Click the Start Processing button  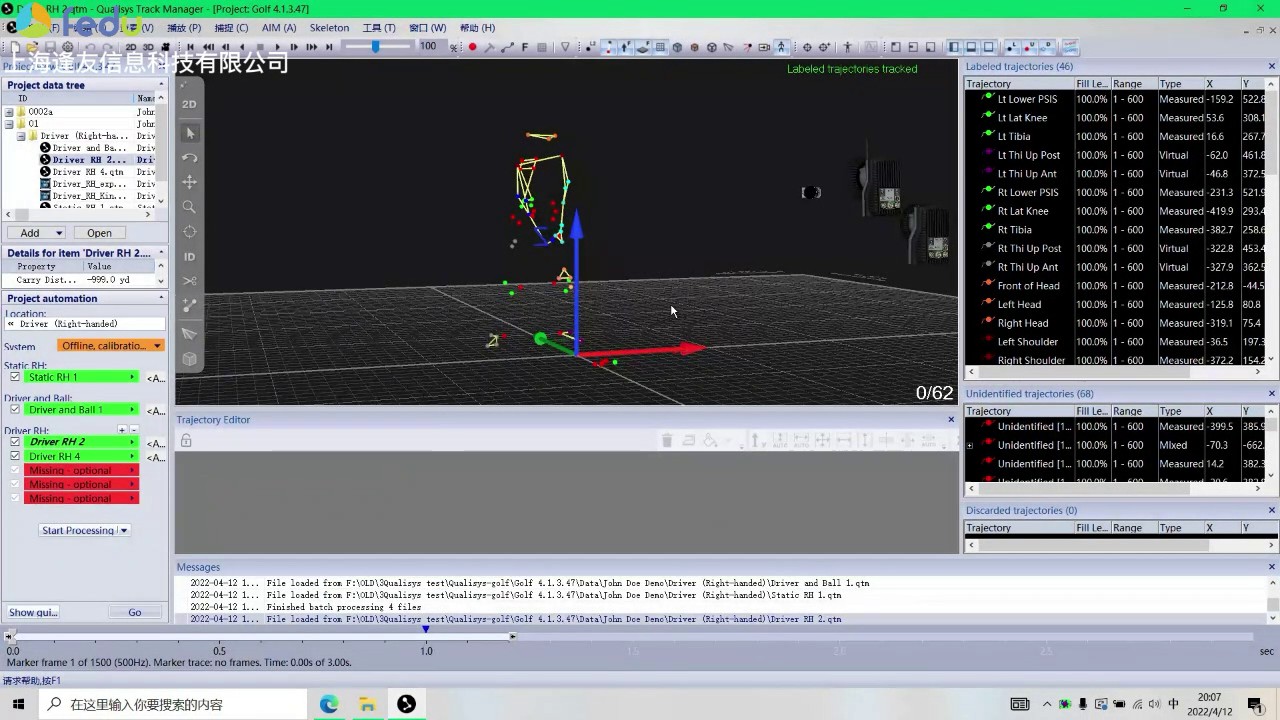pos(78,530)
